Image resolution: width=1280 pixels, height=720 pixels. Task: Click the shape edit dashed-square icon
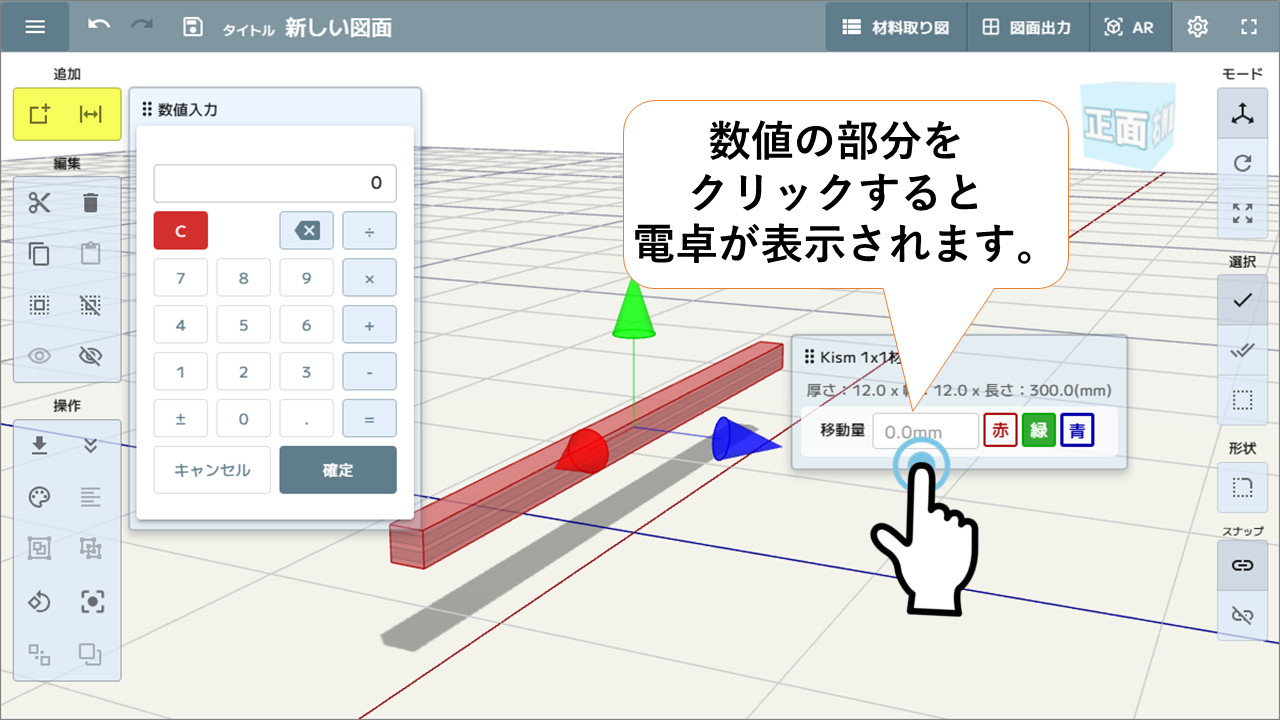[x=1243, y=489]
